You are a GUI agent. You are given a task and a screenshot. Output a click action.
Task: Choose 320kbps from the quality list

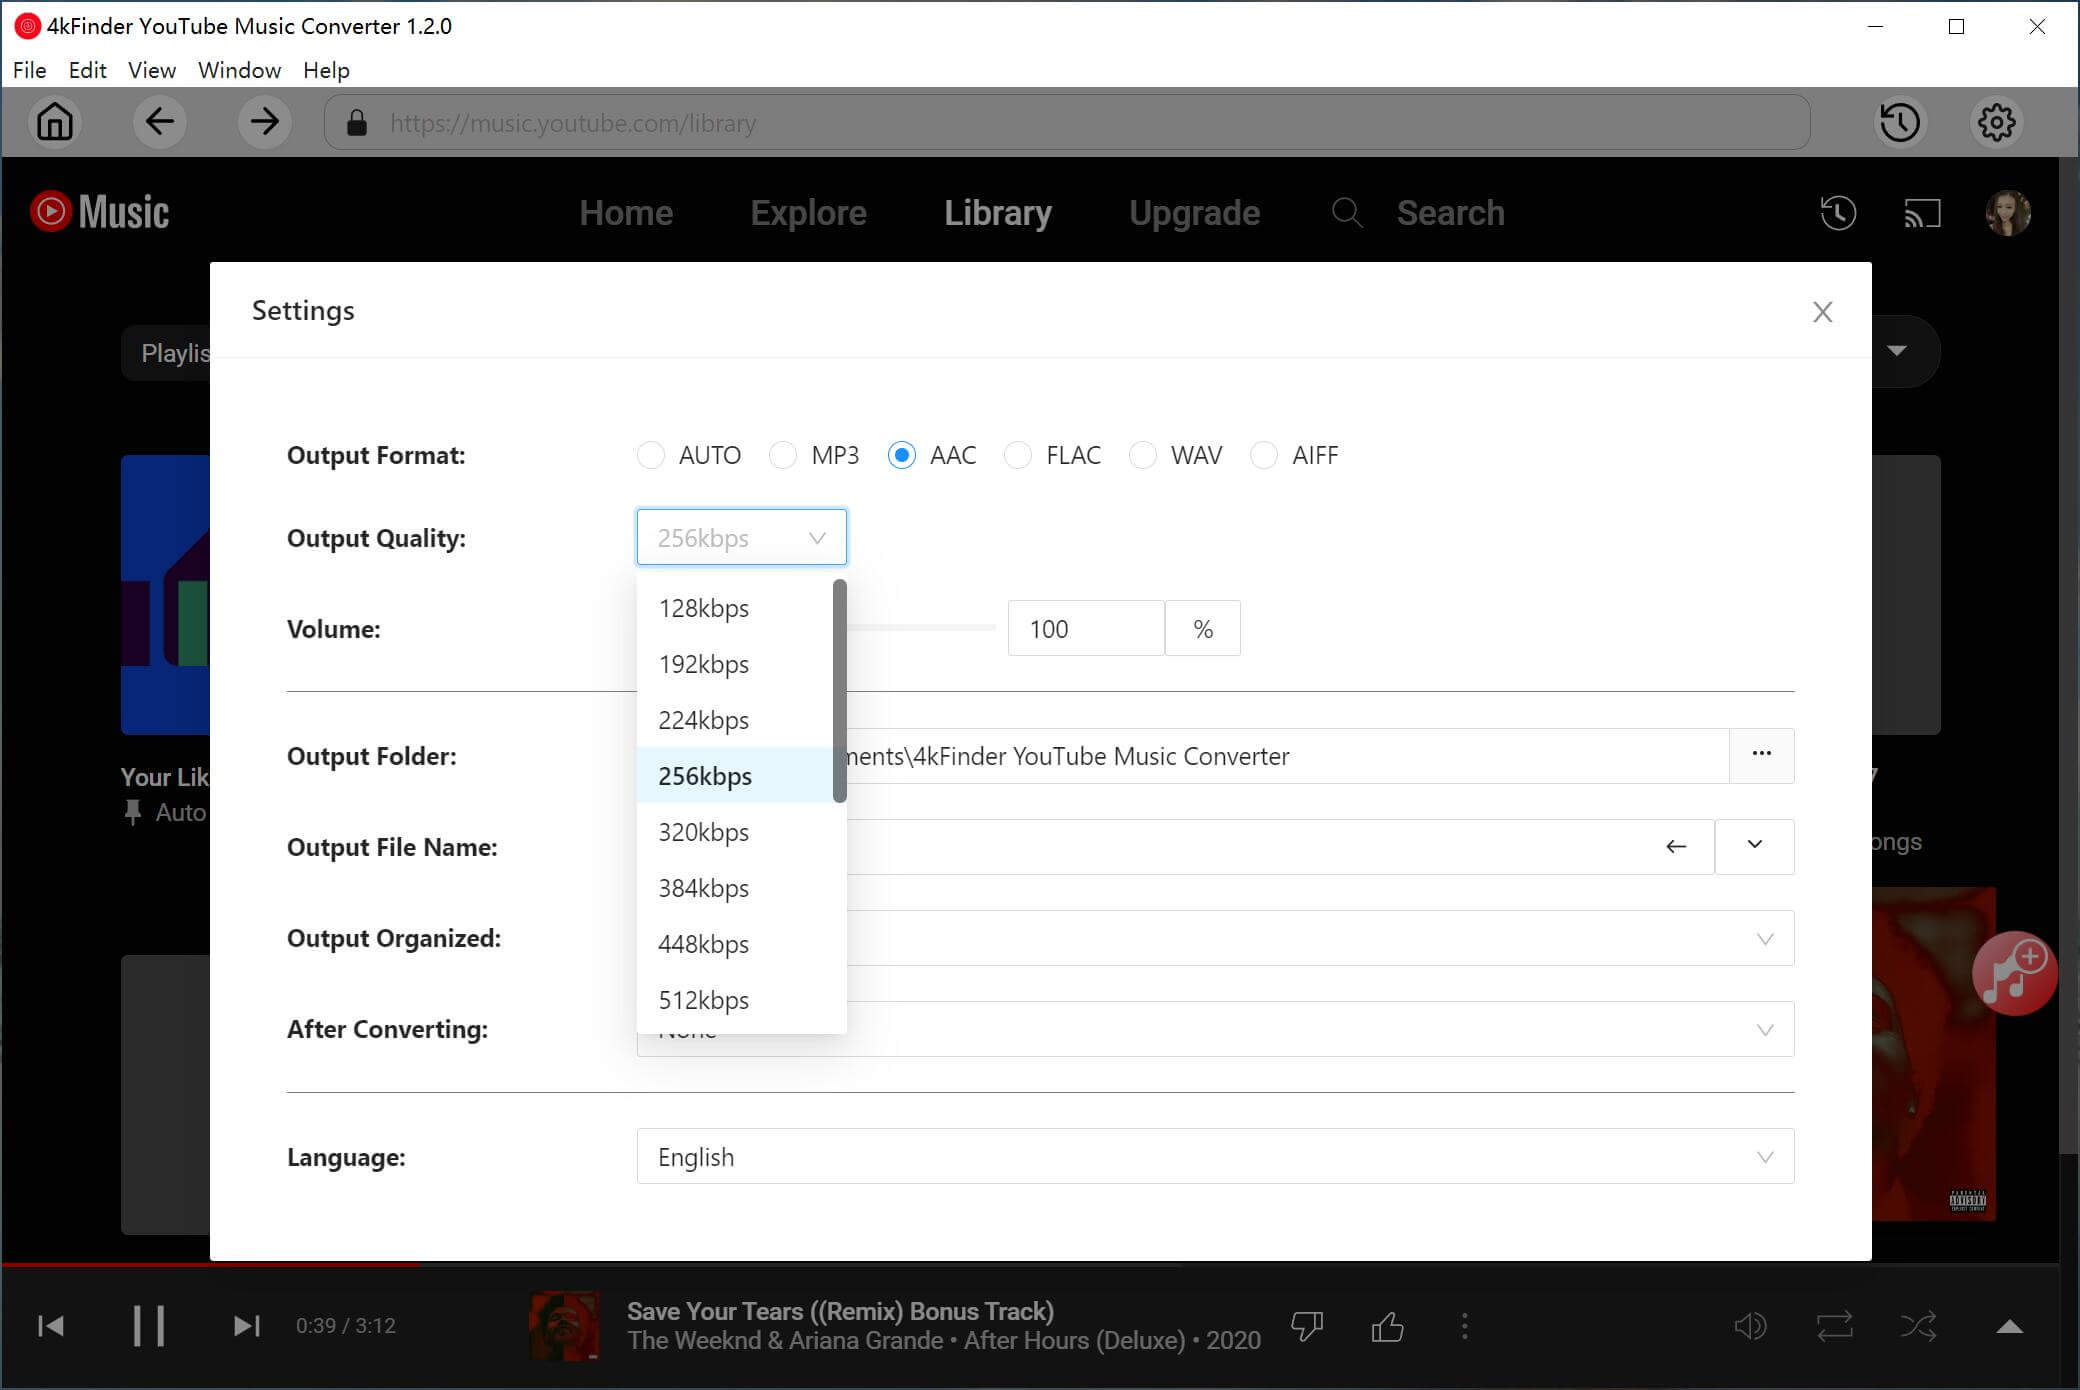click(704, 832)
